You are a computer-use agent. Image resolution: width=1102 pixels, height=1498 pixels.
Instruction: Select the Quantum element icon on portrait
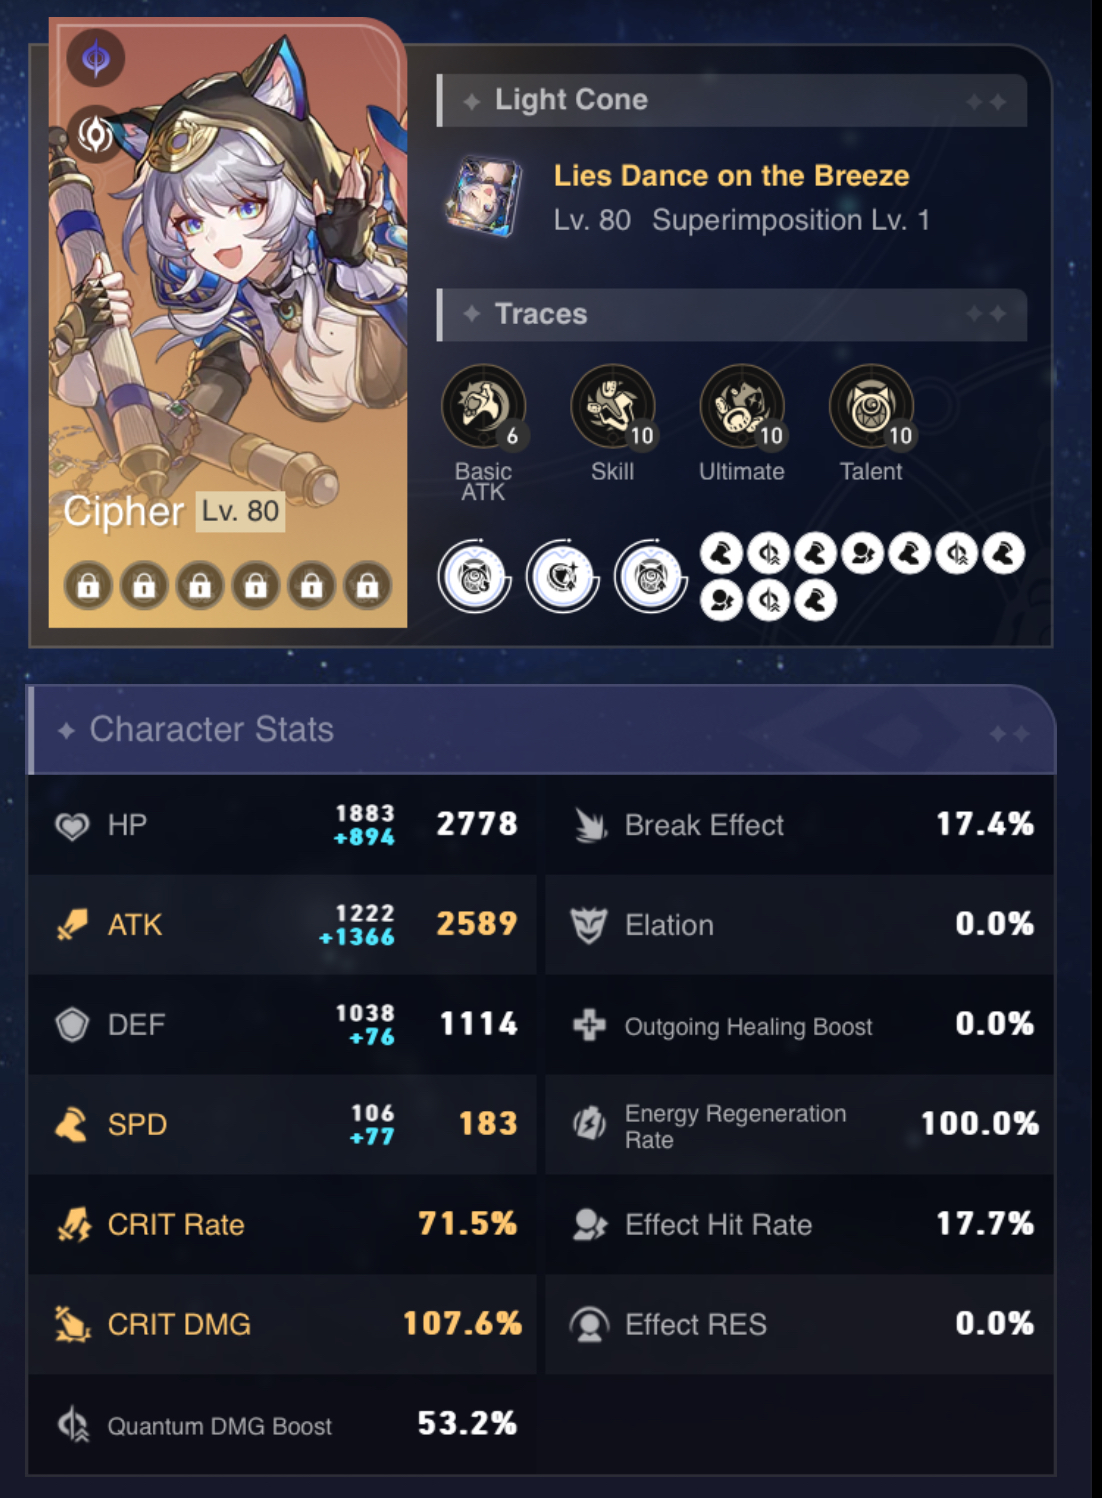pyautogui.click(x=96, y=58)
